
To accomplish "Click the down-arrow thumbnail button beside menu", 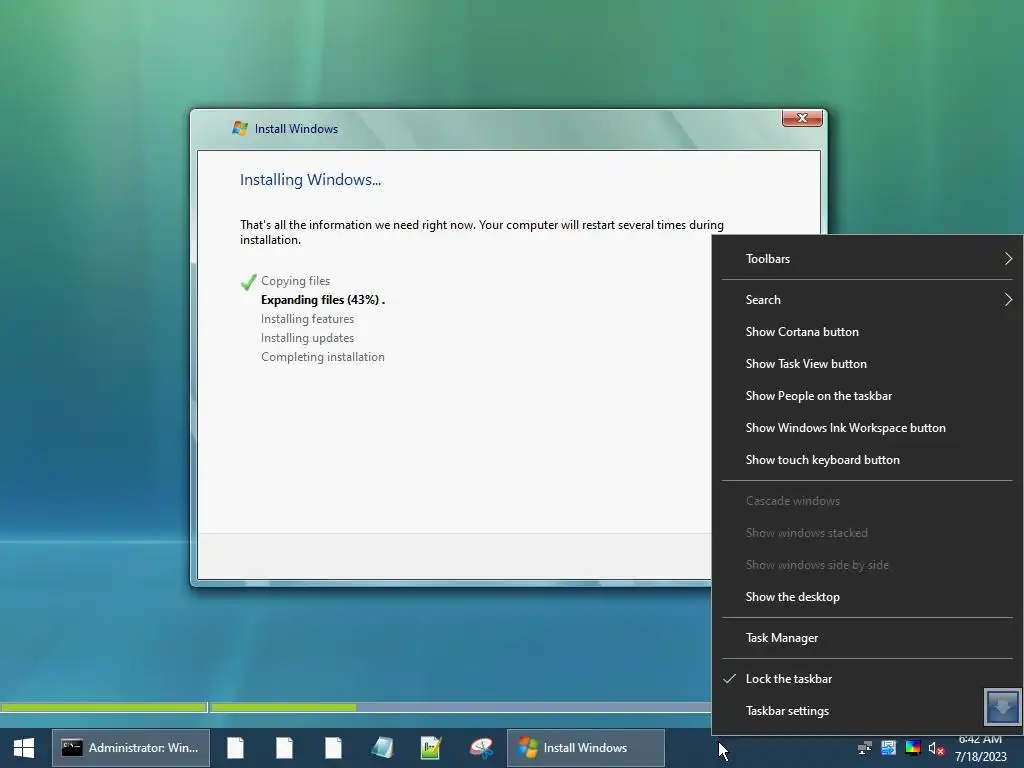I will [1002, 707].
